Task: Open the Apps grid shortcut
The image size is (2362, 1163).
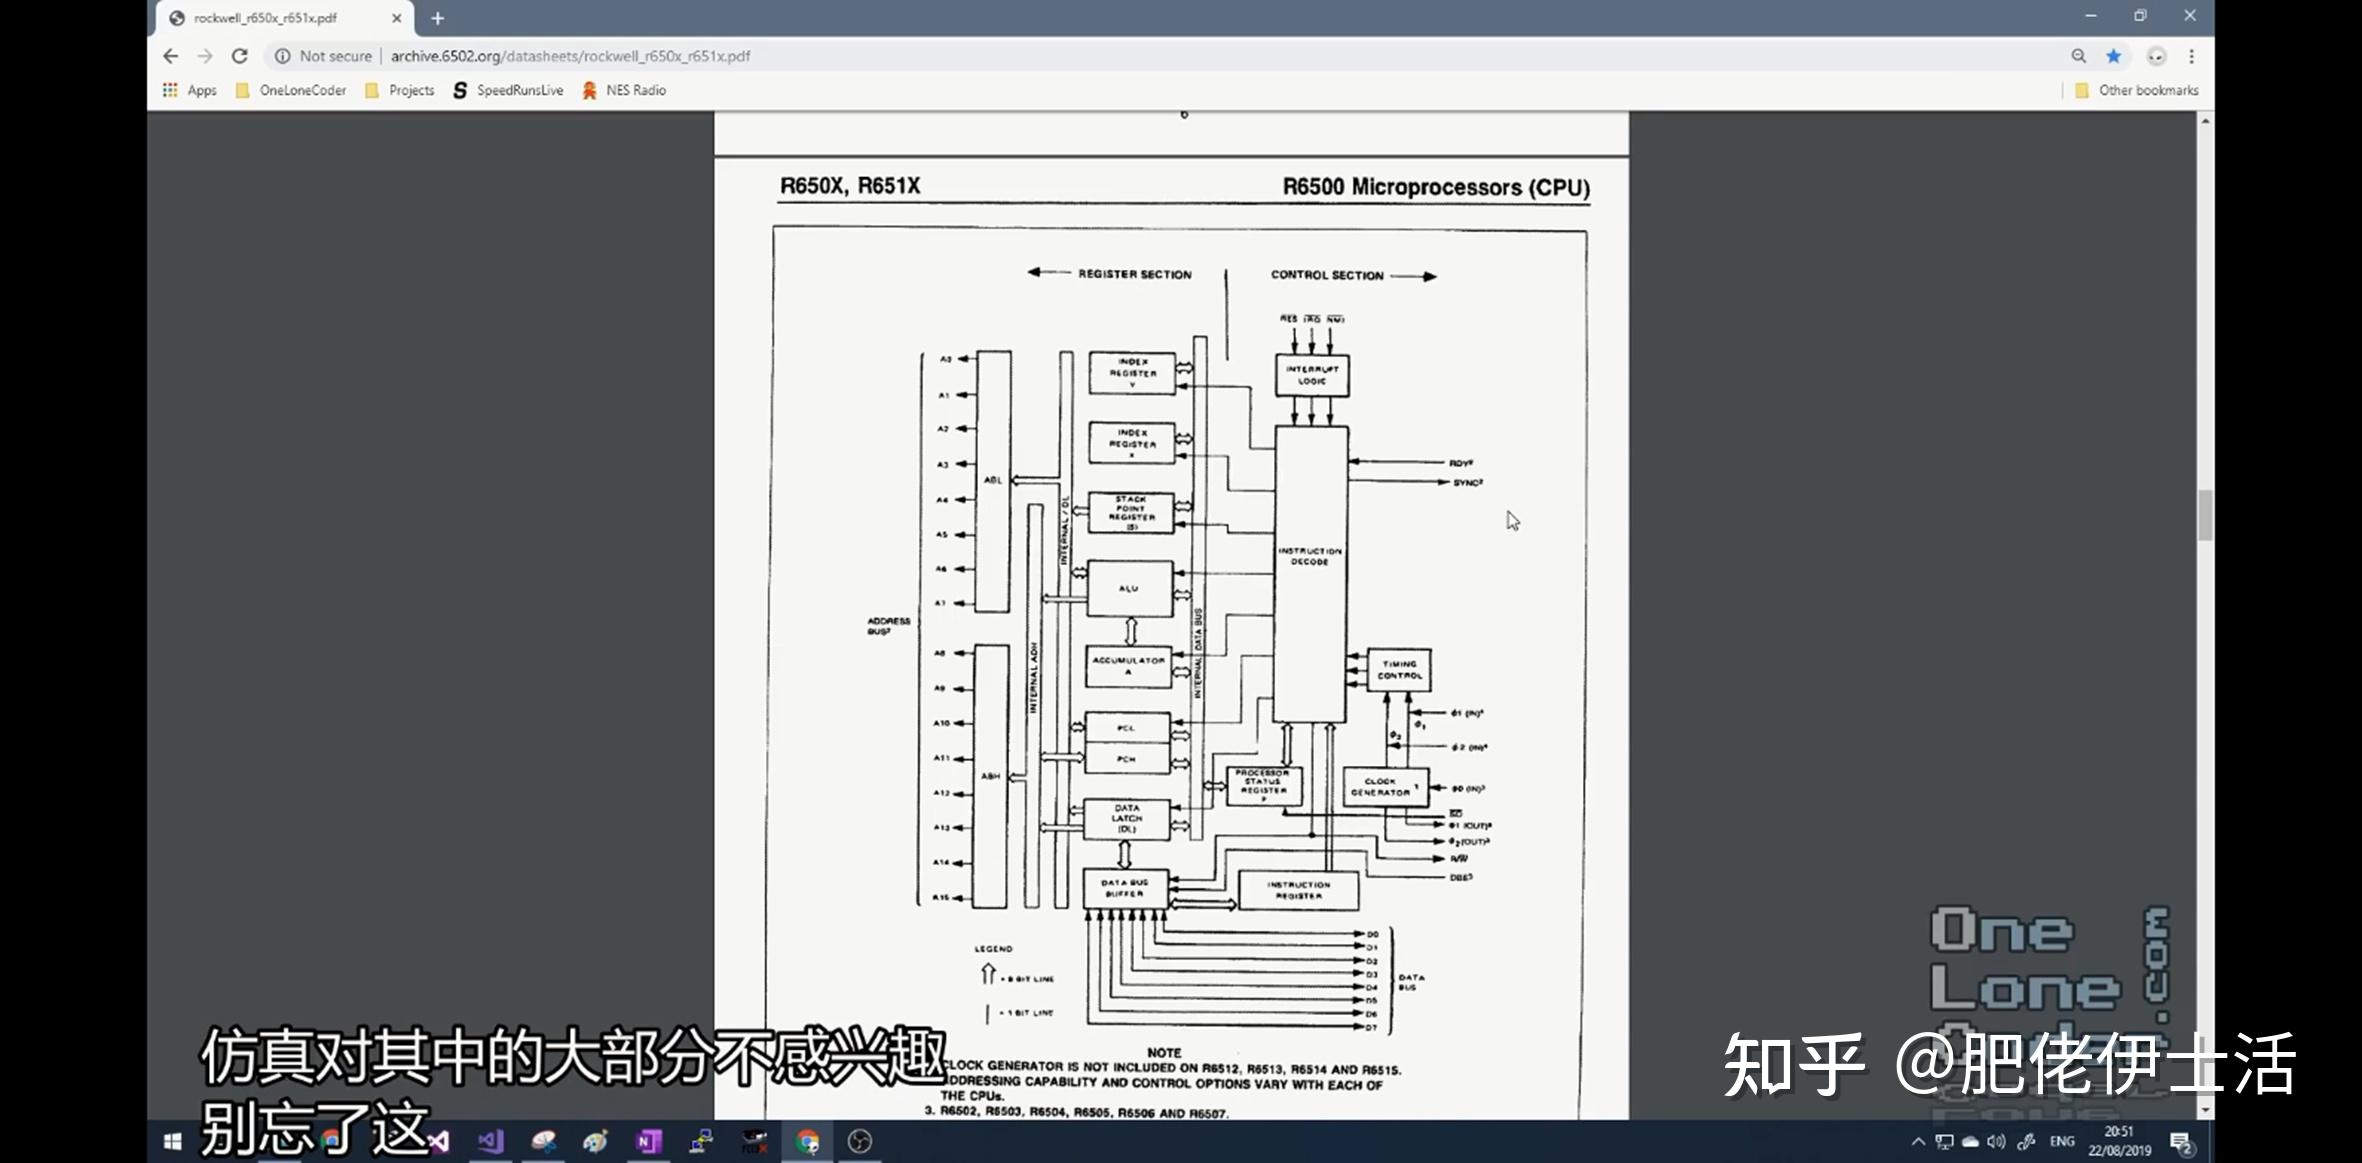Action: click(x=189, y=90)
